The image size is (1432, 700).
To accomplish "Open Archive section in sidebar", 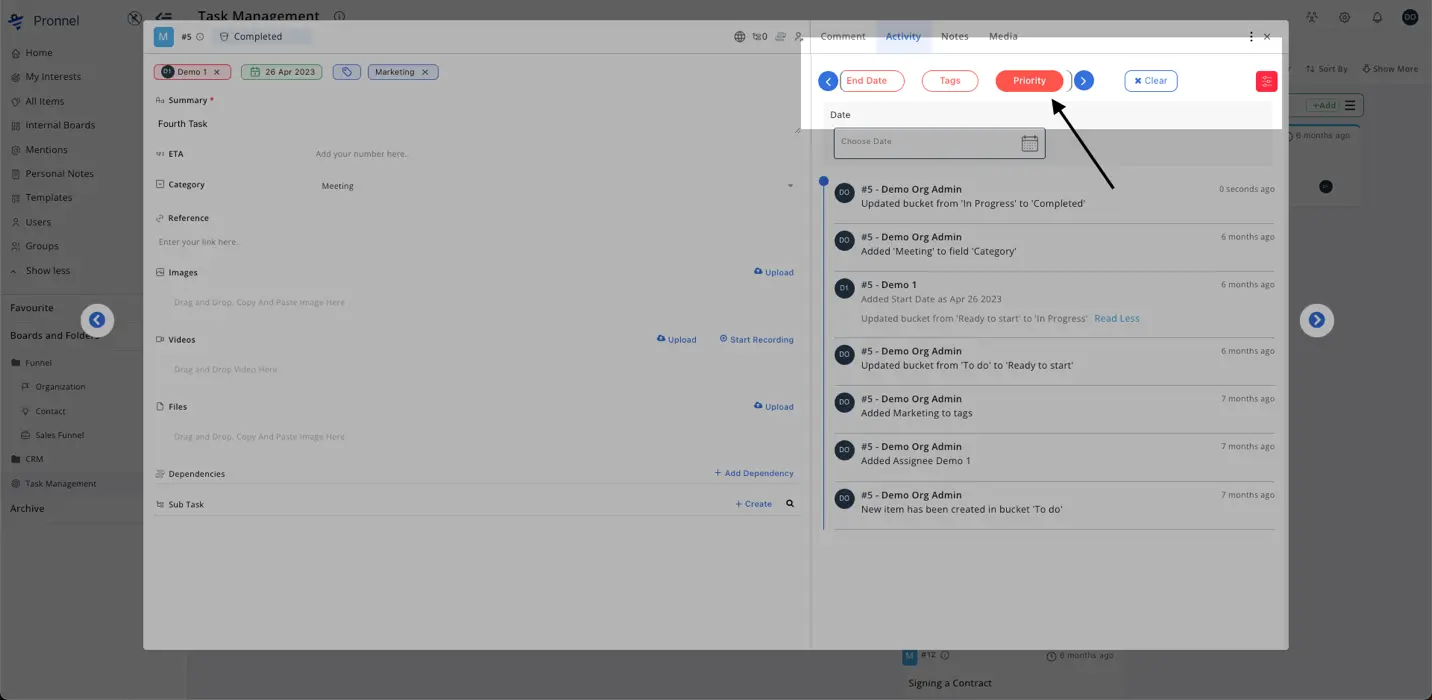I will (28, 509).
